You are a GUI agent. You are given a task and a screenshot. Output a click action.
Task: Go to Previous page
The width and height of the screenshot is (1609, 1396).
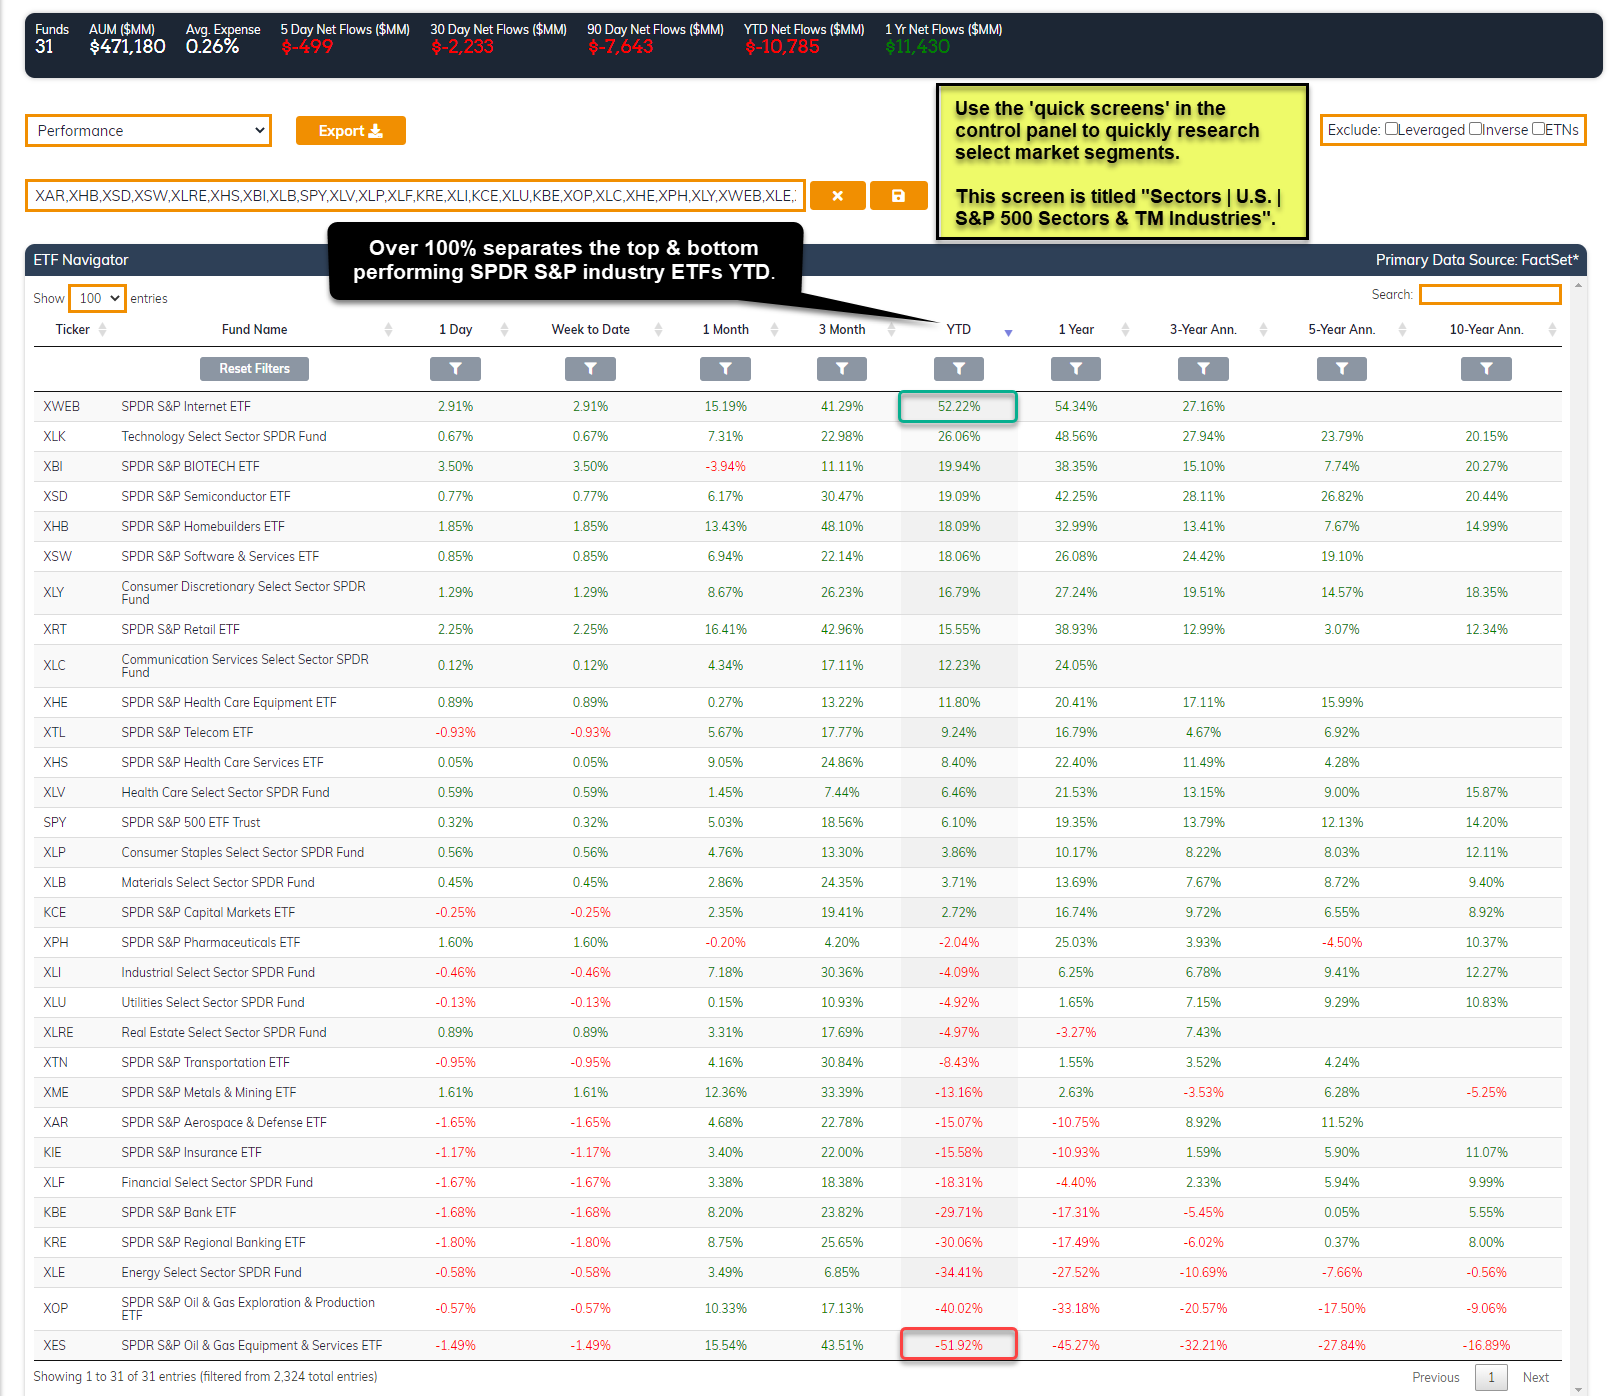[1435, 1377]
